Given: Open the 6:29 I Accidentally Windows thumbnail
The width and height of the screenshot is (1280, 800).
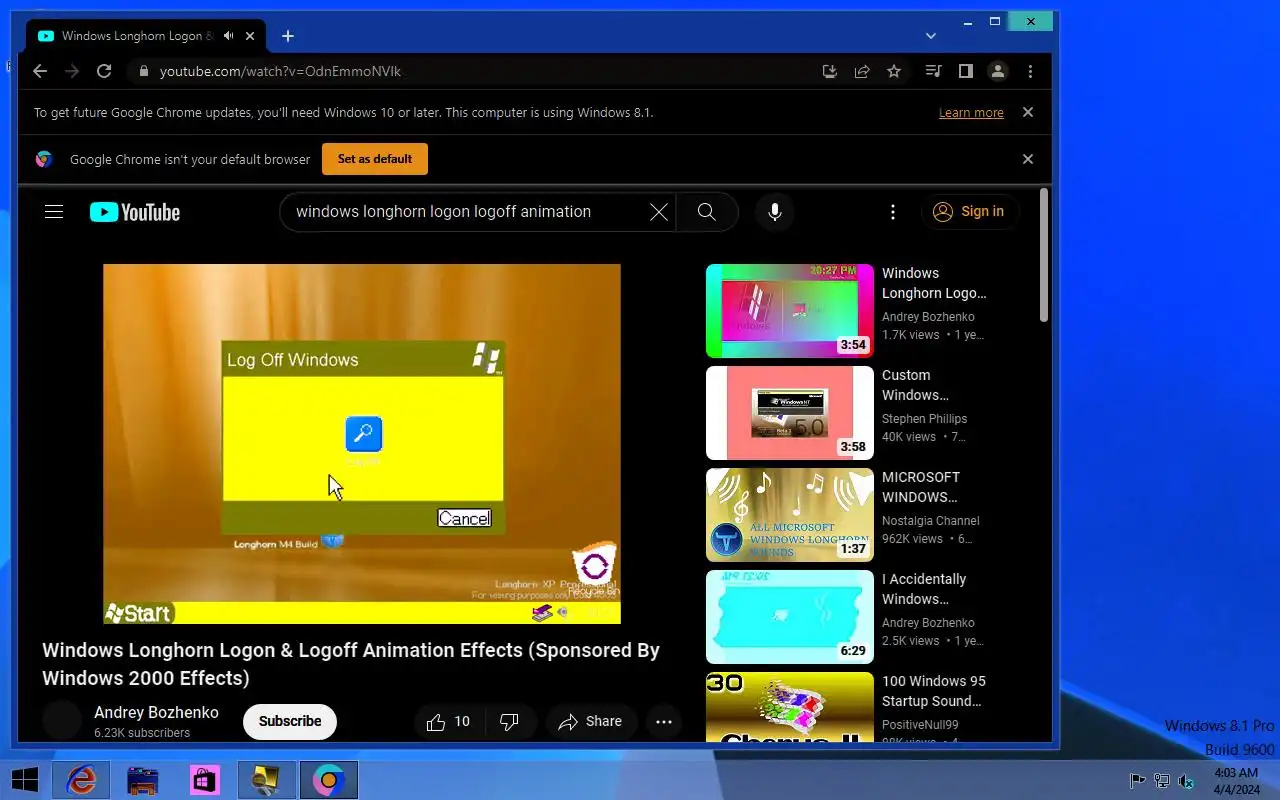Looking at the screenshot, I should (790, 617).
